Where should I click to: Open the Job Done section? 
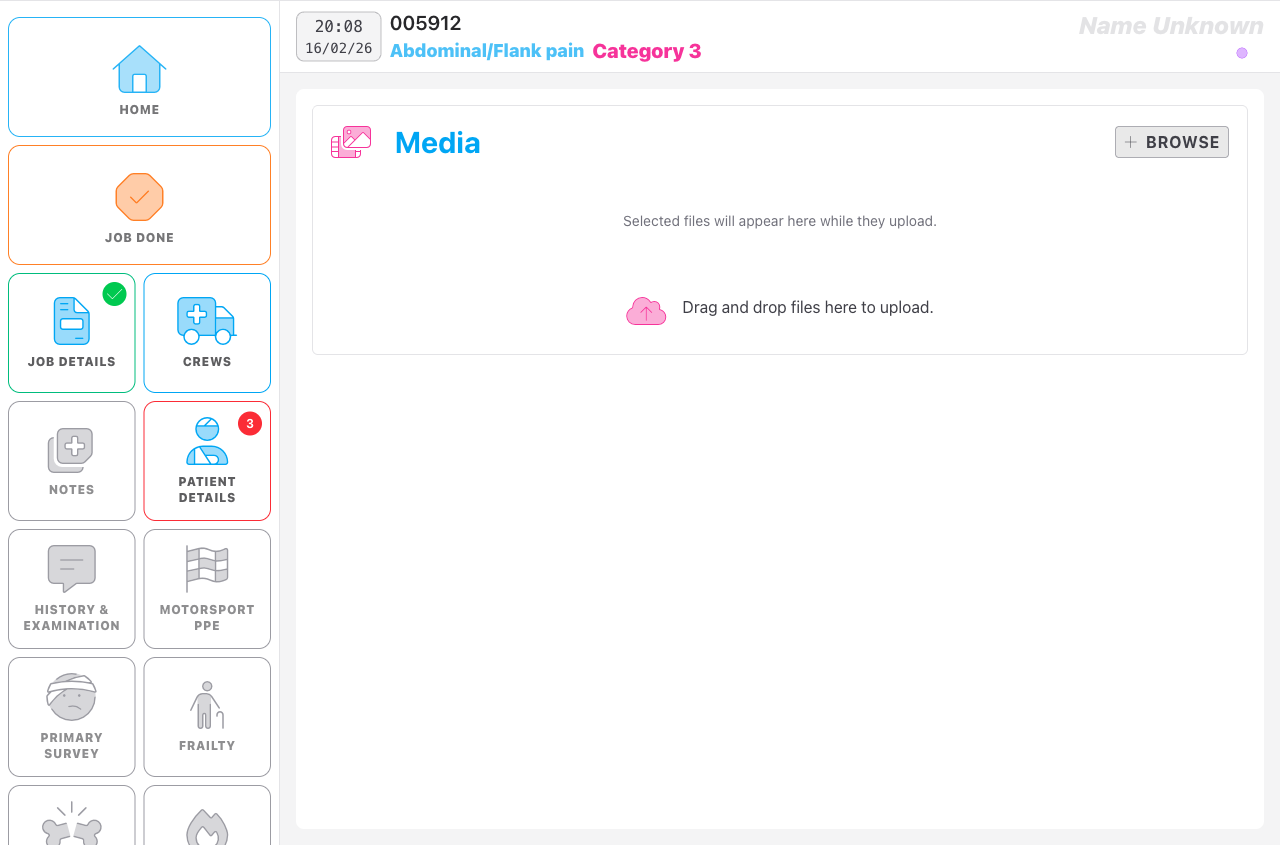[x=139, y=197]
